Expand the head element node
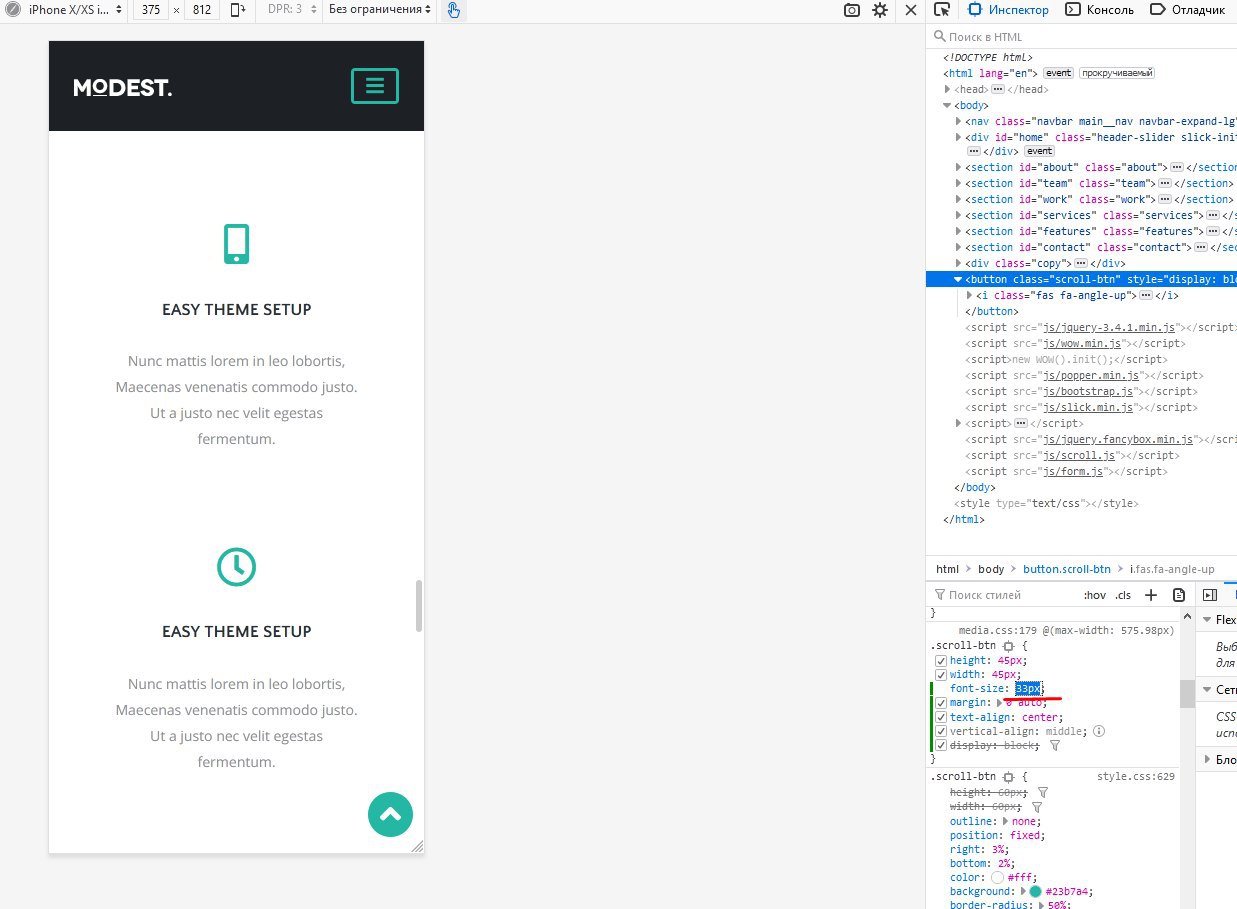This screenshot has height=909, width=1237. (x=948, y=89)
